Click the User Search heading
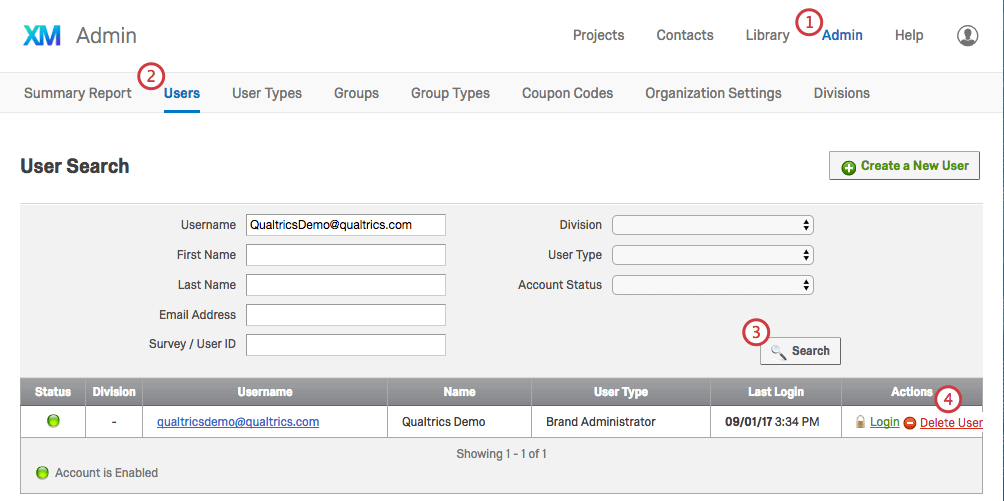This screenshot has height=501, width=1004. 75,166
